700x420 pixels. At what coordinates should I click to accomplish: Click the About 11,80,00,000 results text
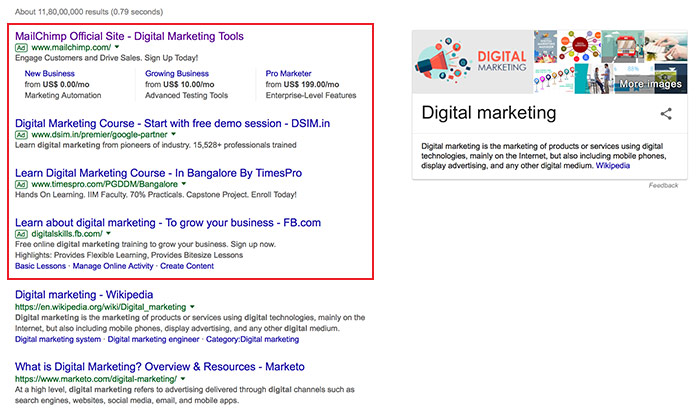pyautogui.click(x=89, y=12)
